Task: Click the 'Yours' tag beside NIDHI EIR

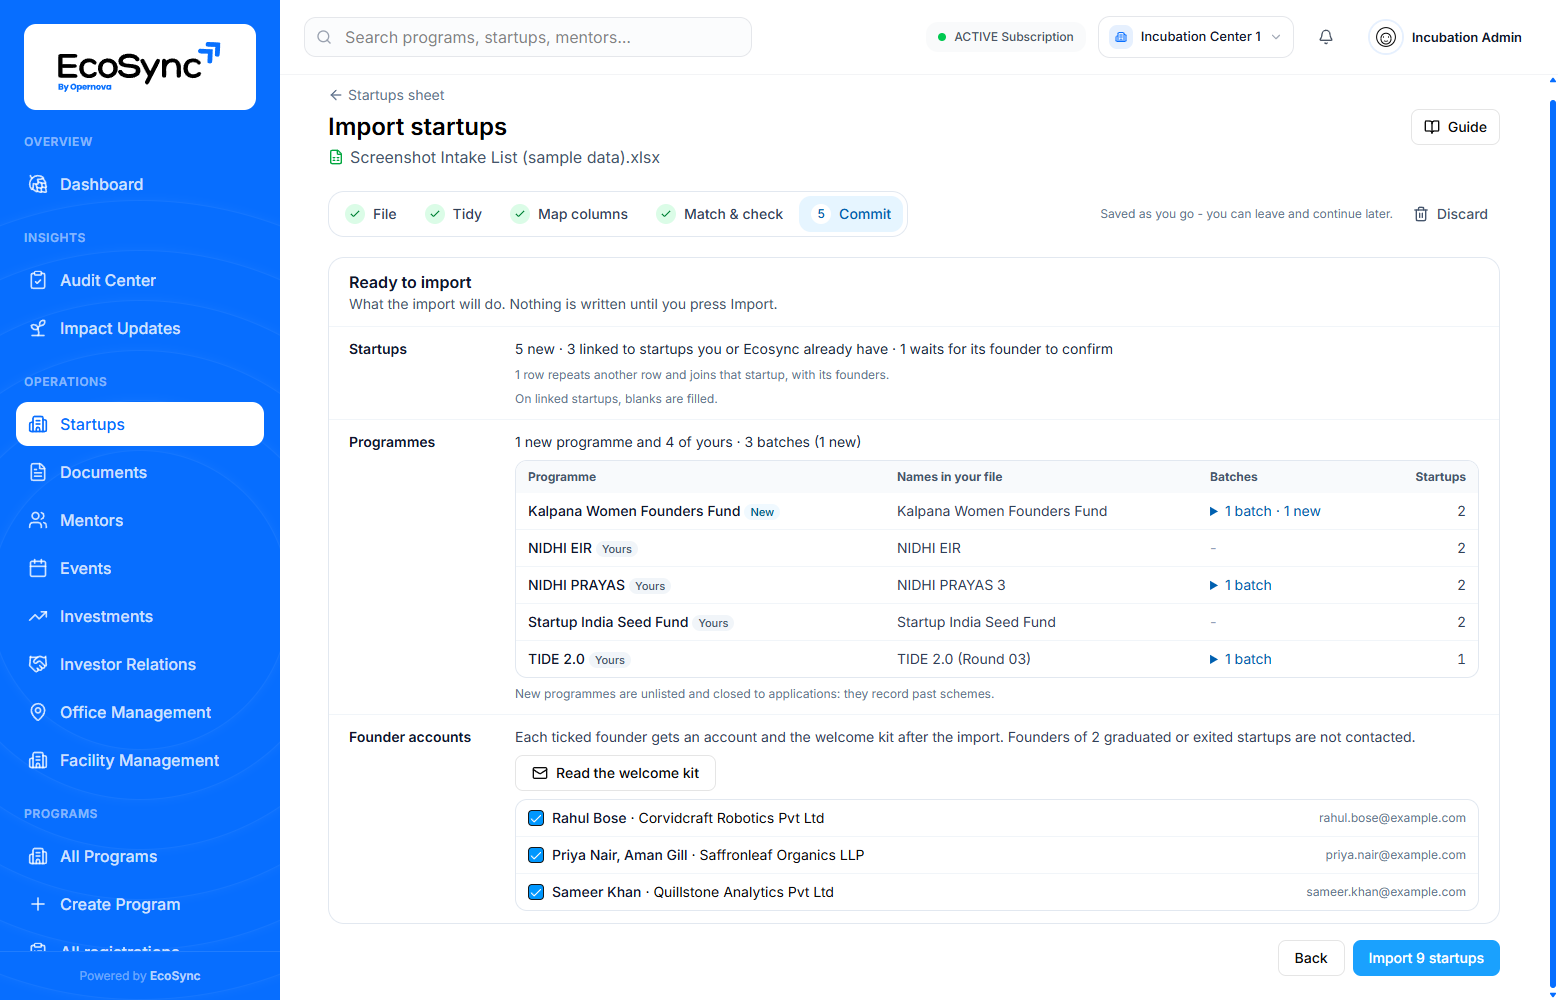Action: pos(617,549)
